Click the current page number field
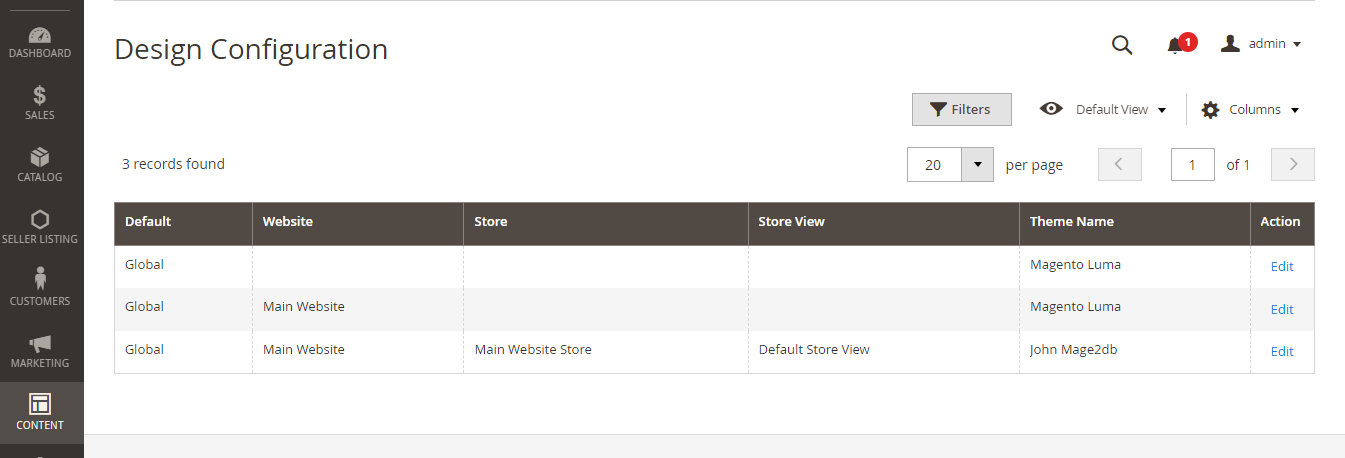 1193,165
